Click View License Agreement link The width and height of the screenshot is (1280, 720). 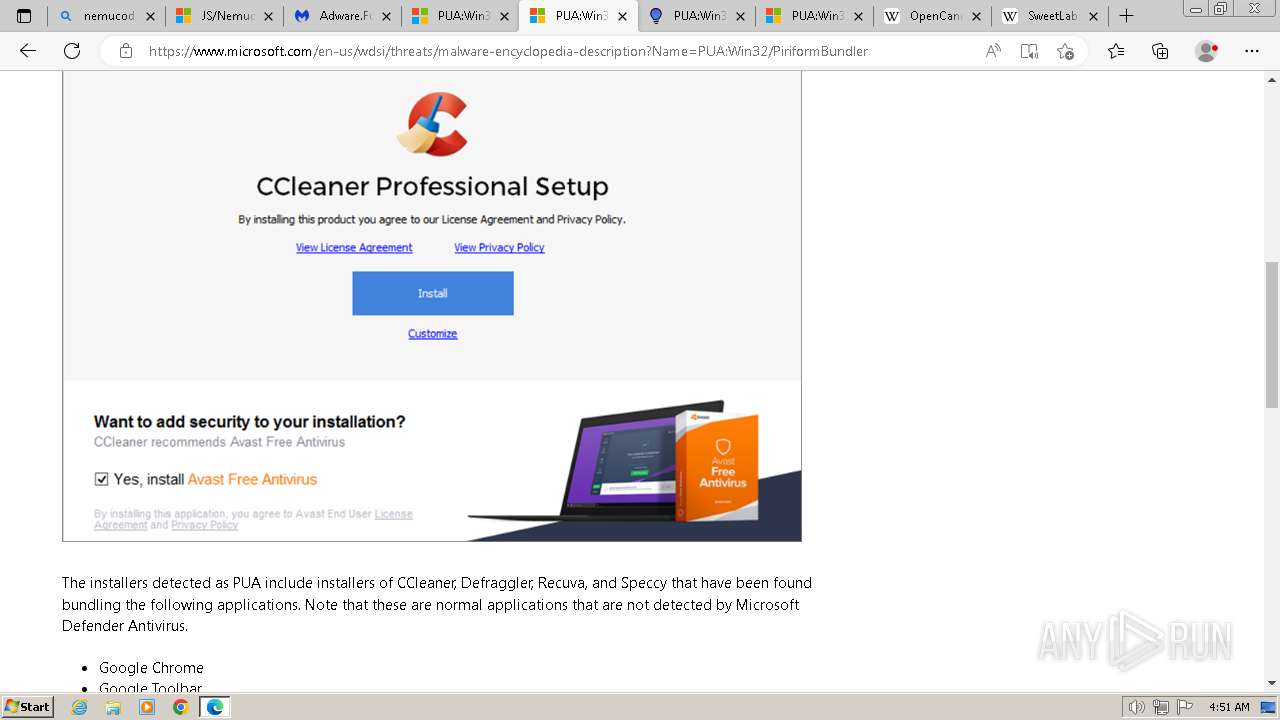tap(354, 247)
